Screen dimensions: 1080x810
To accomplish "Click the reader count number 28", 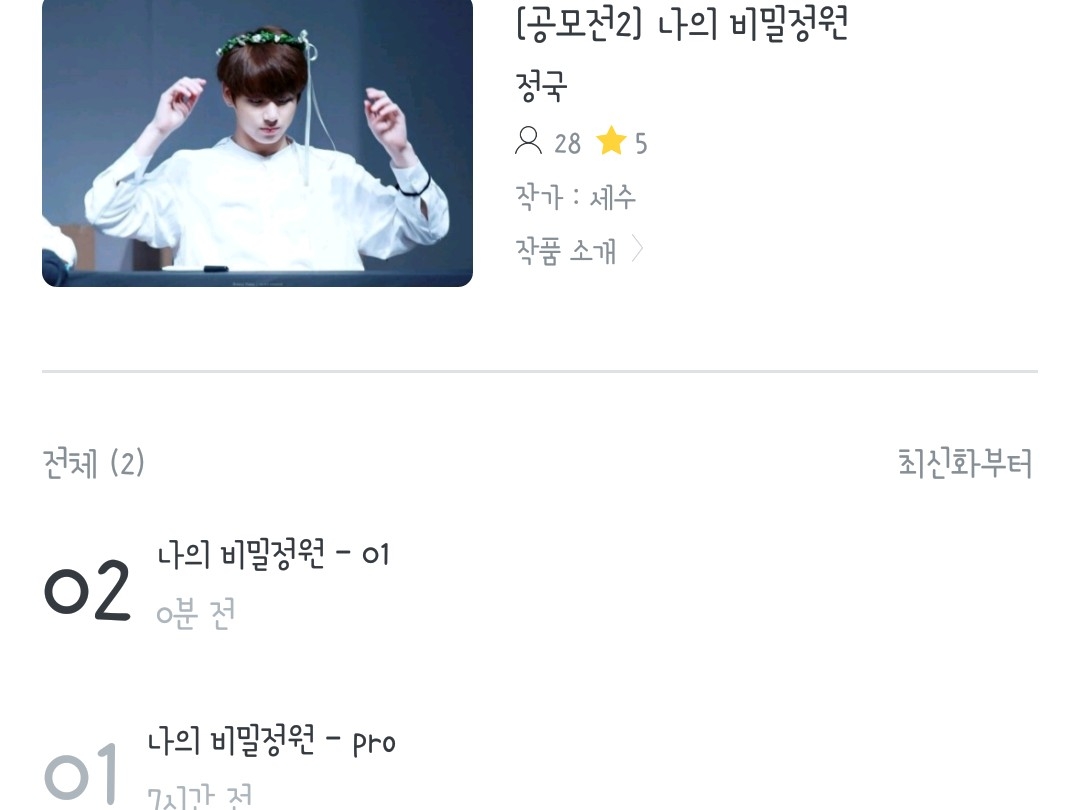I will pyautogui.click(x=568, y=143).
